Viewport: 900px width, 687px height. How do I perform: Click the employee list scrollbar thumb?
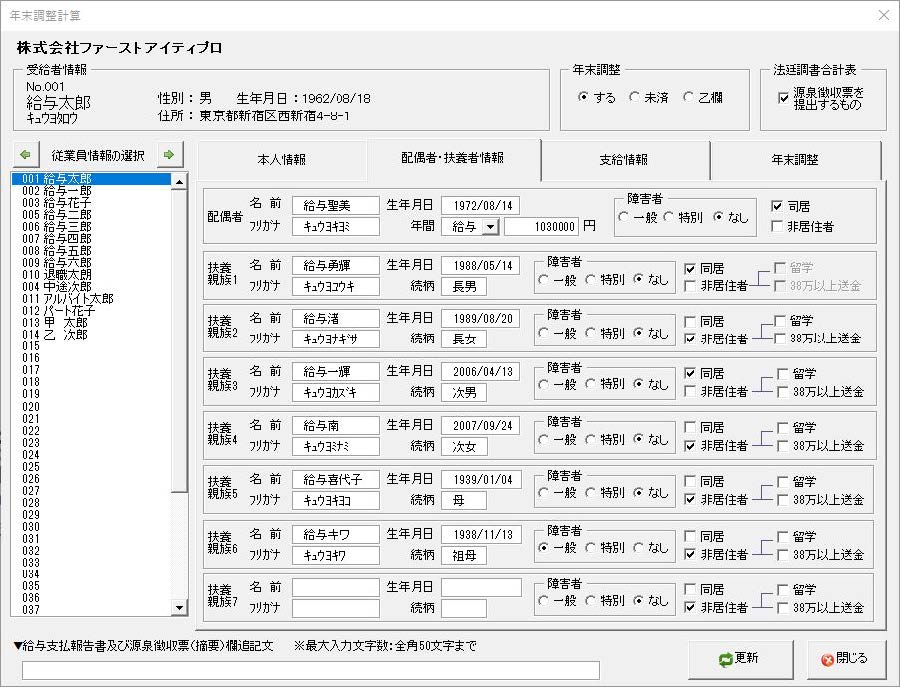coord(180,341)
